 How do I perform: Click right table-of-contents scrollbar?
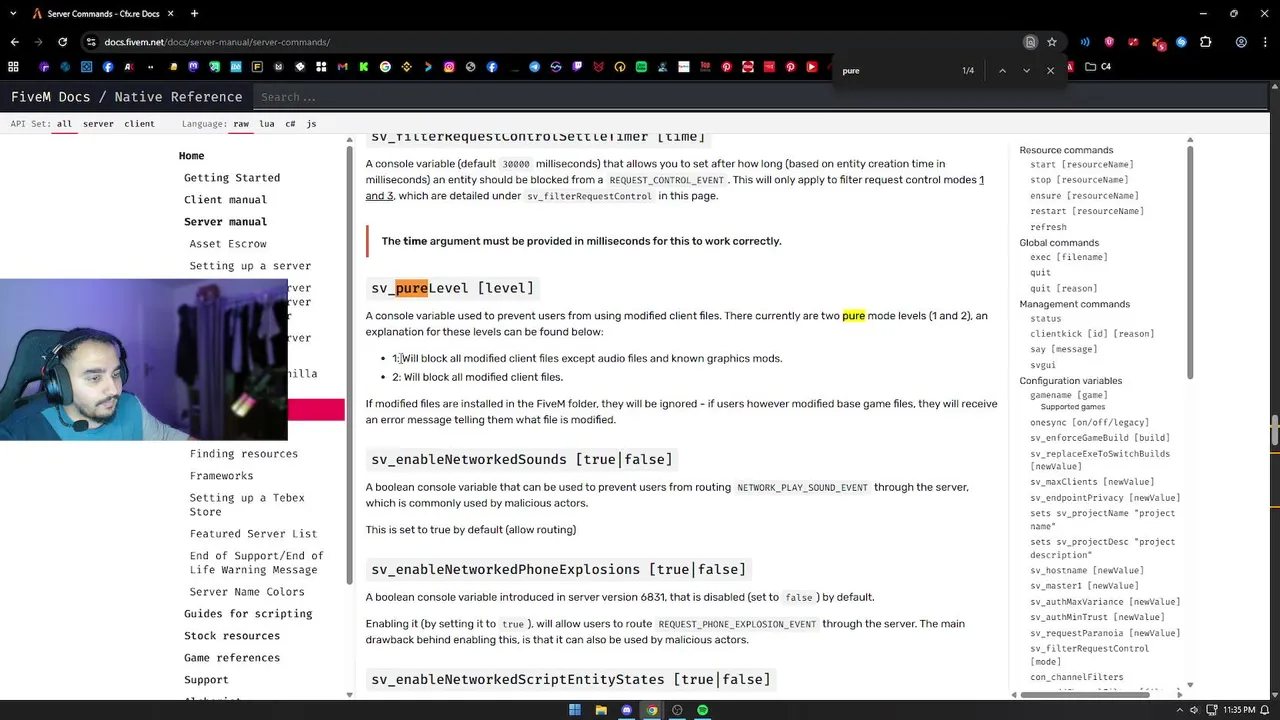point(1190,264)
